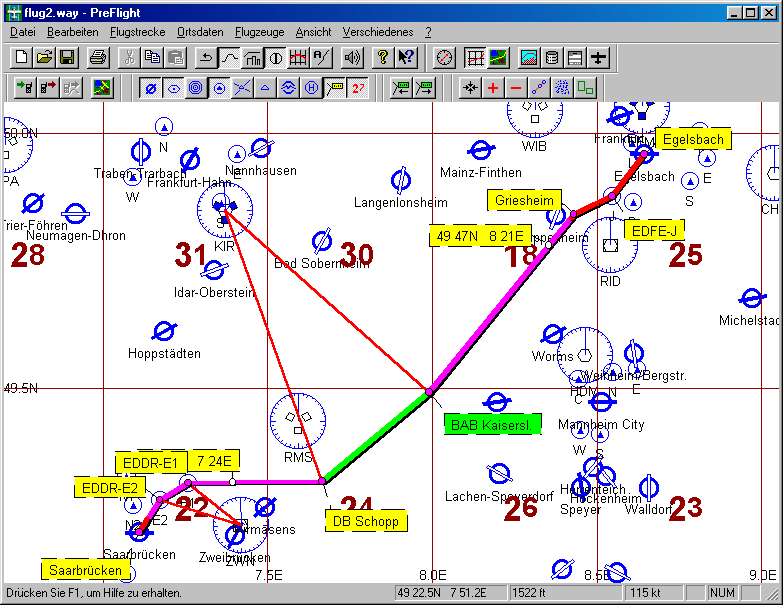Click the Print toolbar icon
783x605 pixels.
97,58
